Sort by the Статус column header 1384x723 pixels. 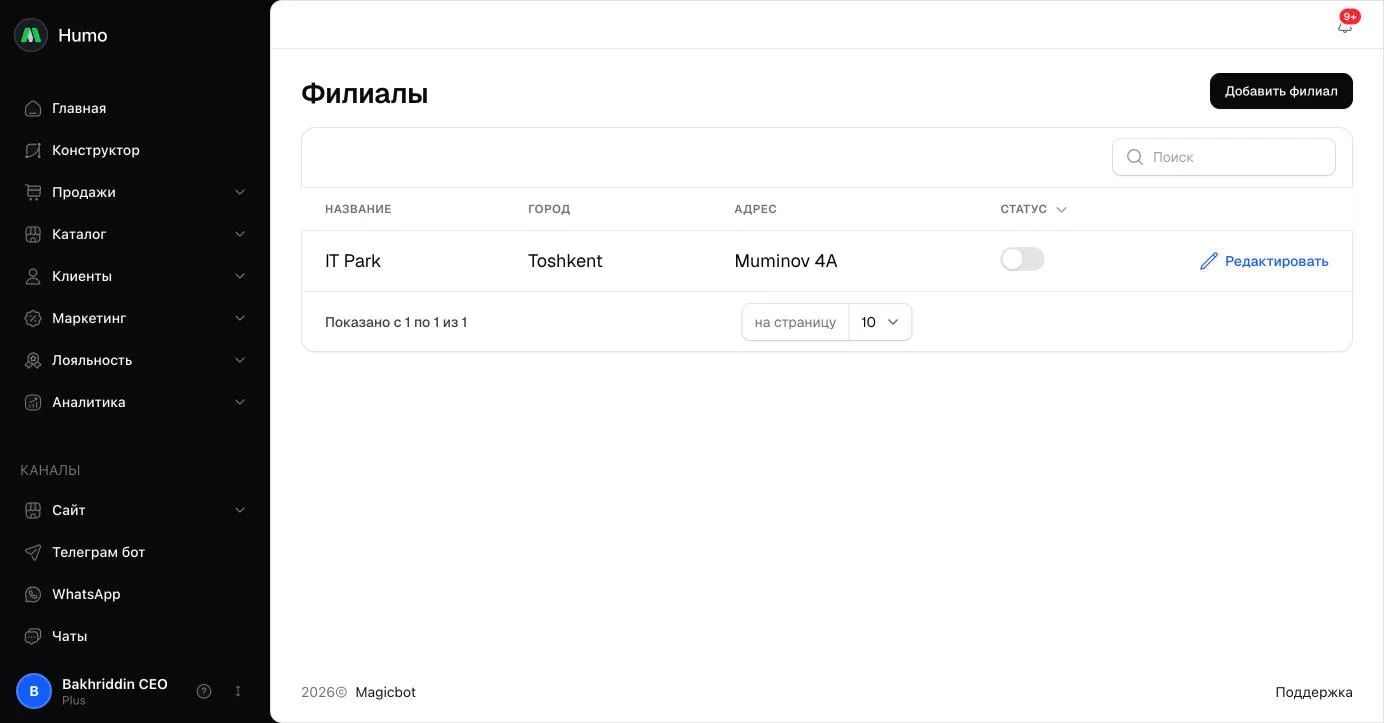pos(1034,209)
